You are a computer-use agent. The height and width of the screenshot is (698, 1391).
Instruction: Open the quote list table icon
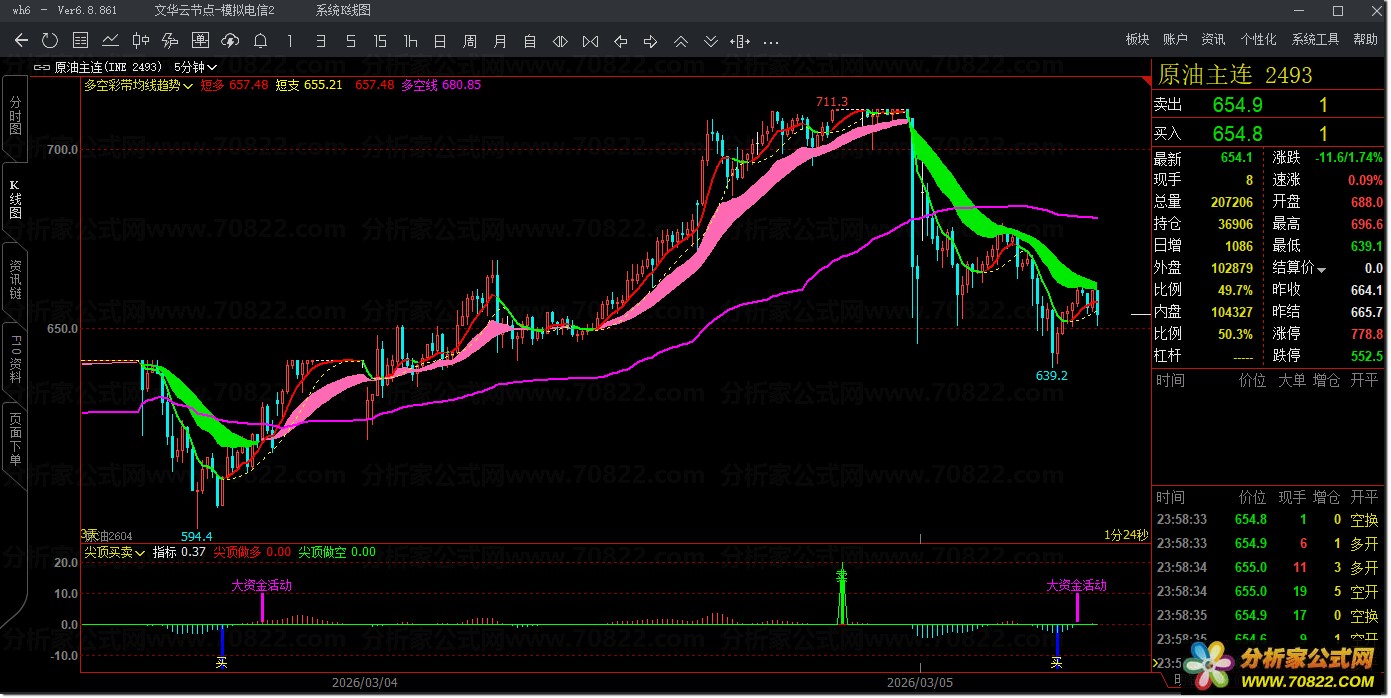click(81, 41)
